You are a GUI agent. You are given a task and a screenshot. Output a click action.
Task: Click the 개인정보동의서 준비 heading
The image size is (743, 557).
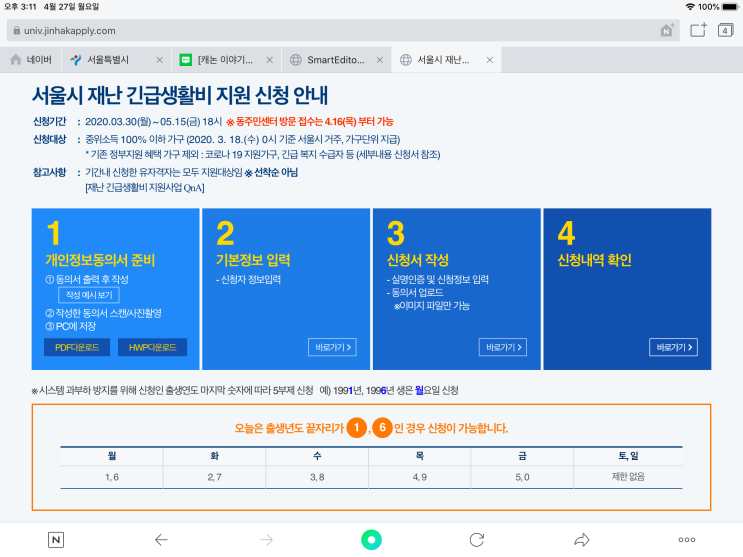coord(100,260)
